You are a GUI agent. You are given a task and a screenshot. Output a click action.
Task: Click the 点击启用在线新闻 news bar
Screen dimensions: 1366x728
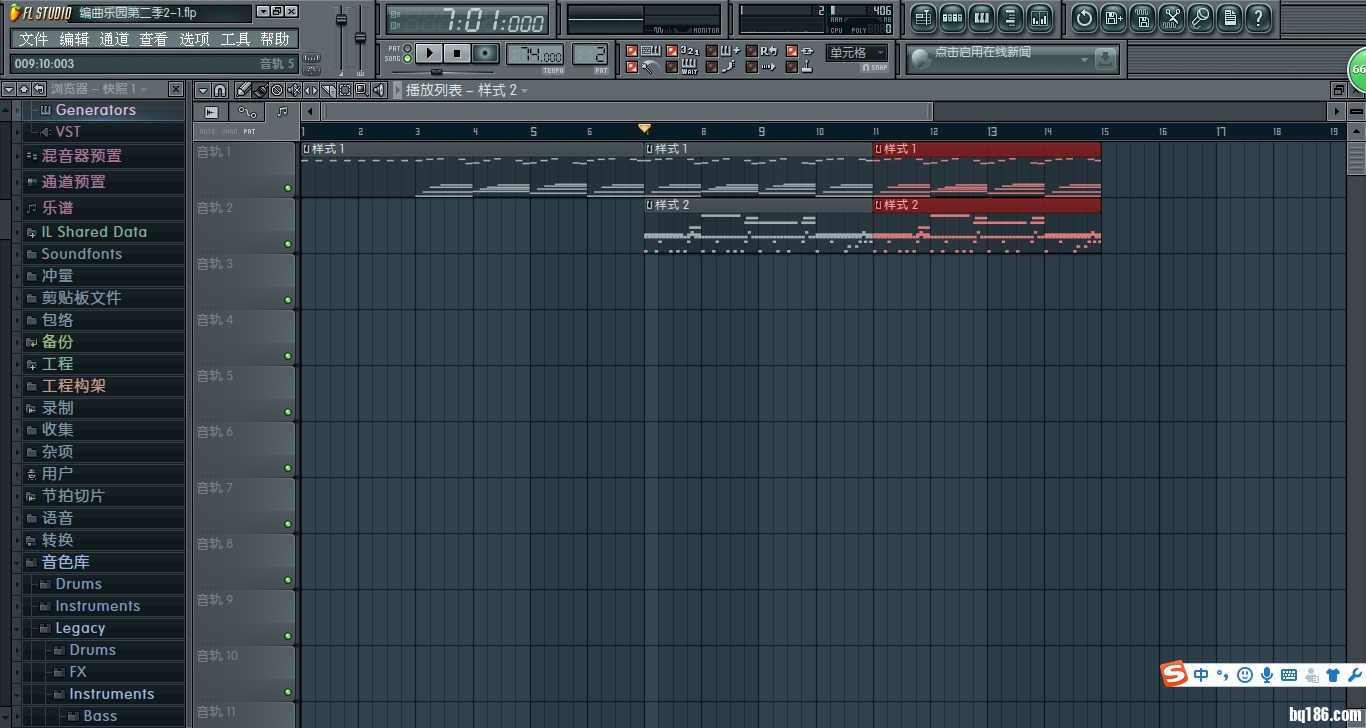(1010, 59)
